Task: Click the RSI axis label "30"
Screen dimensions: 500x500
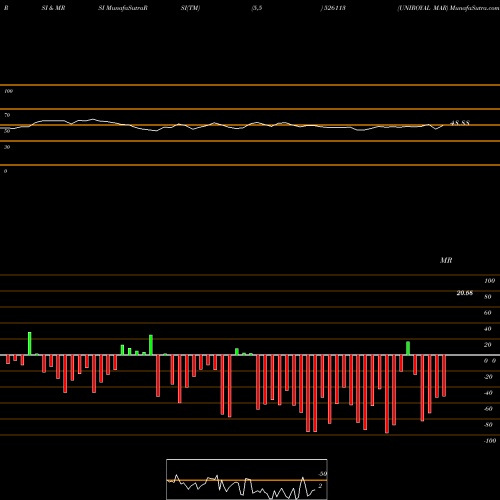Action: click(7, 147)
